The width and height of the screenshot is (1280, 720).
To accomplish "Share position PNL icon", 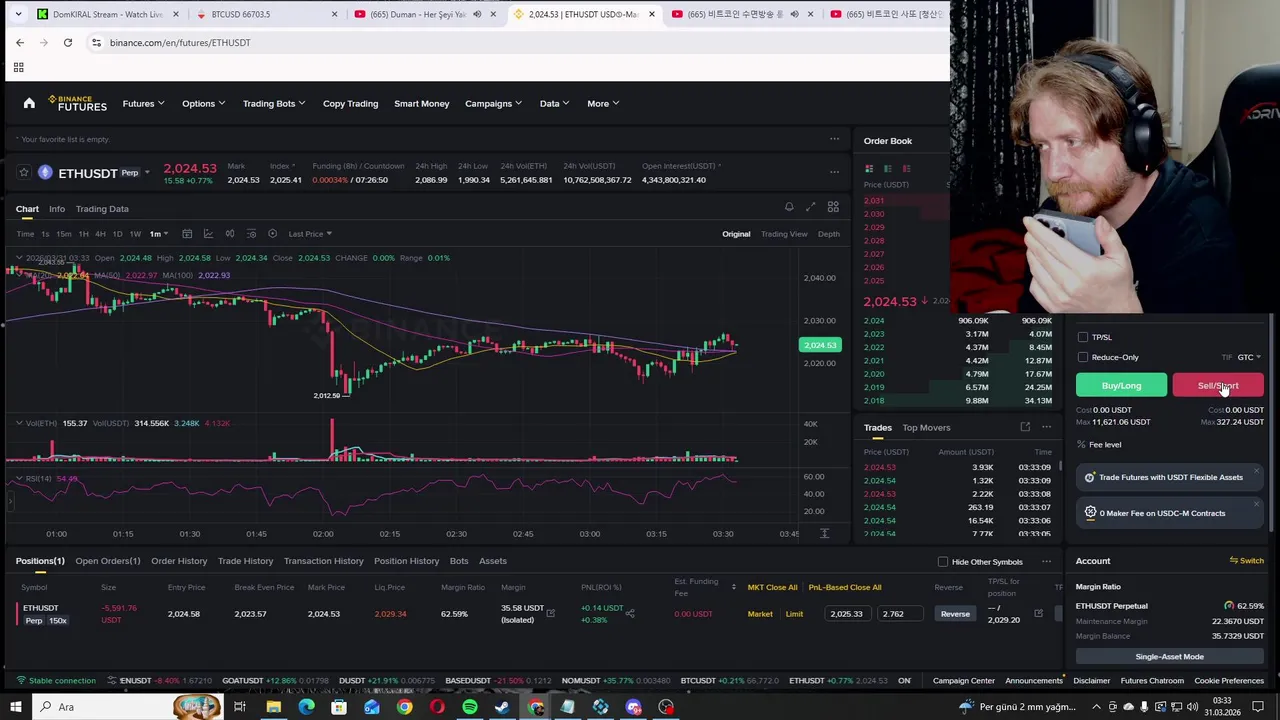I will pos(630,613).
